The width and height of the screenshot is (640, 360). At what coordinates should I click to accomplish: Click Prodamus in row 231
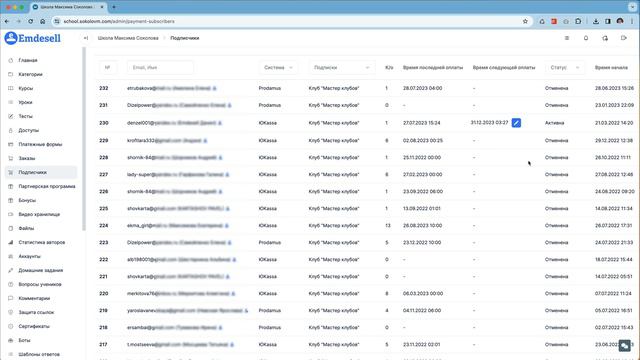point(269,105)
